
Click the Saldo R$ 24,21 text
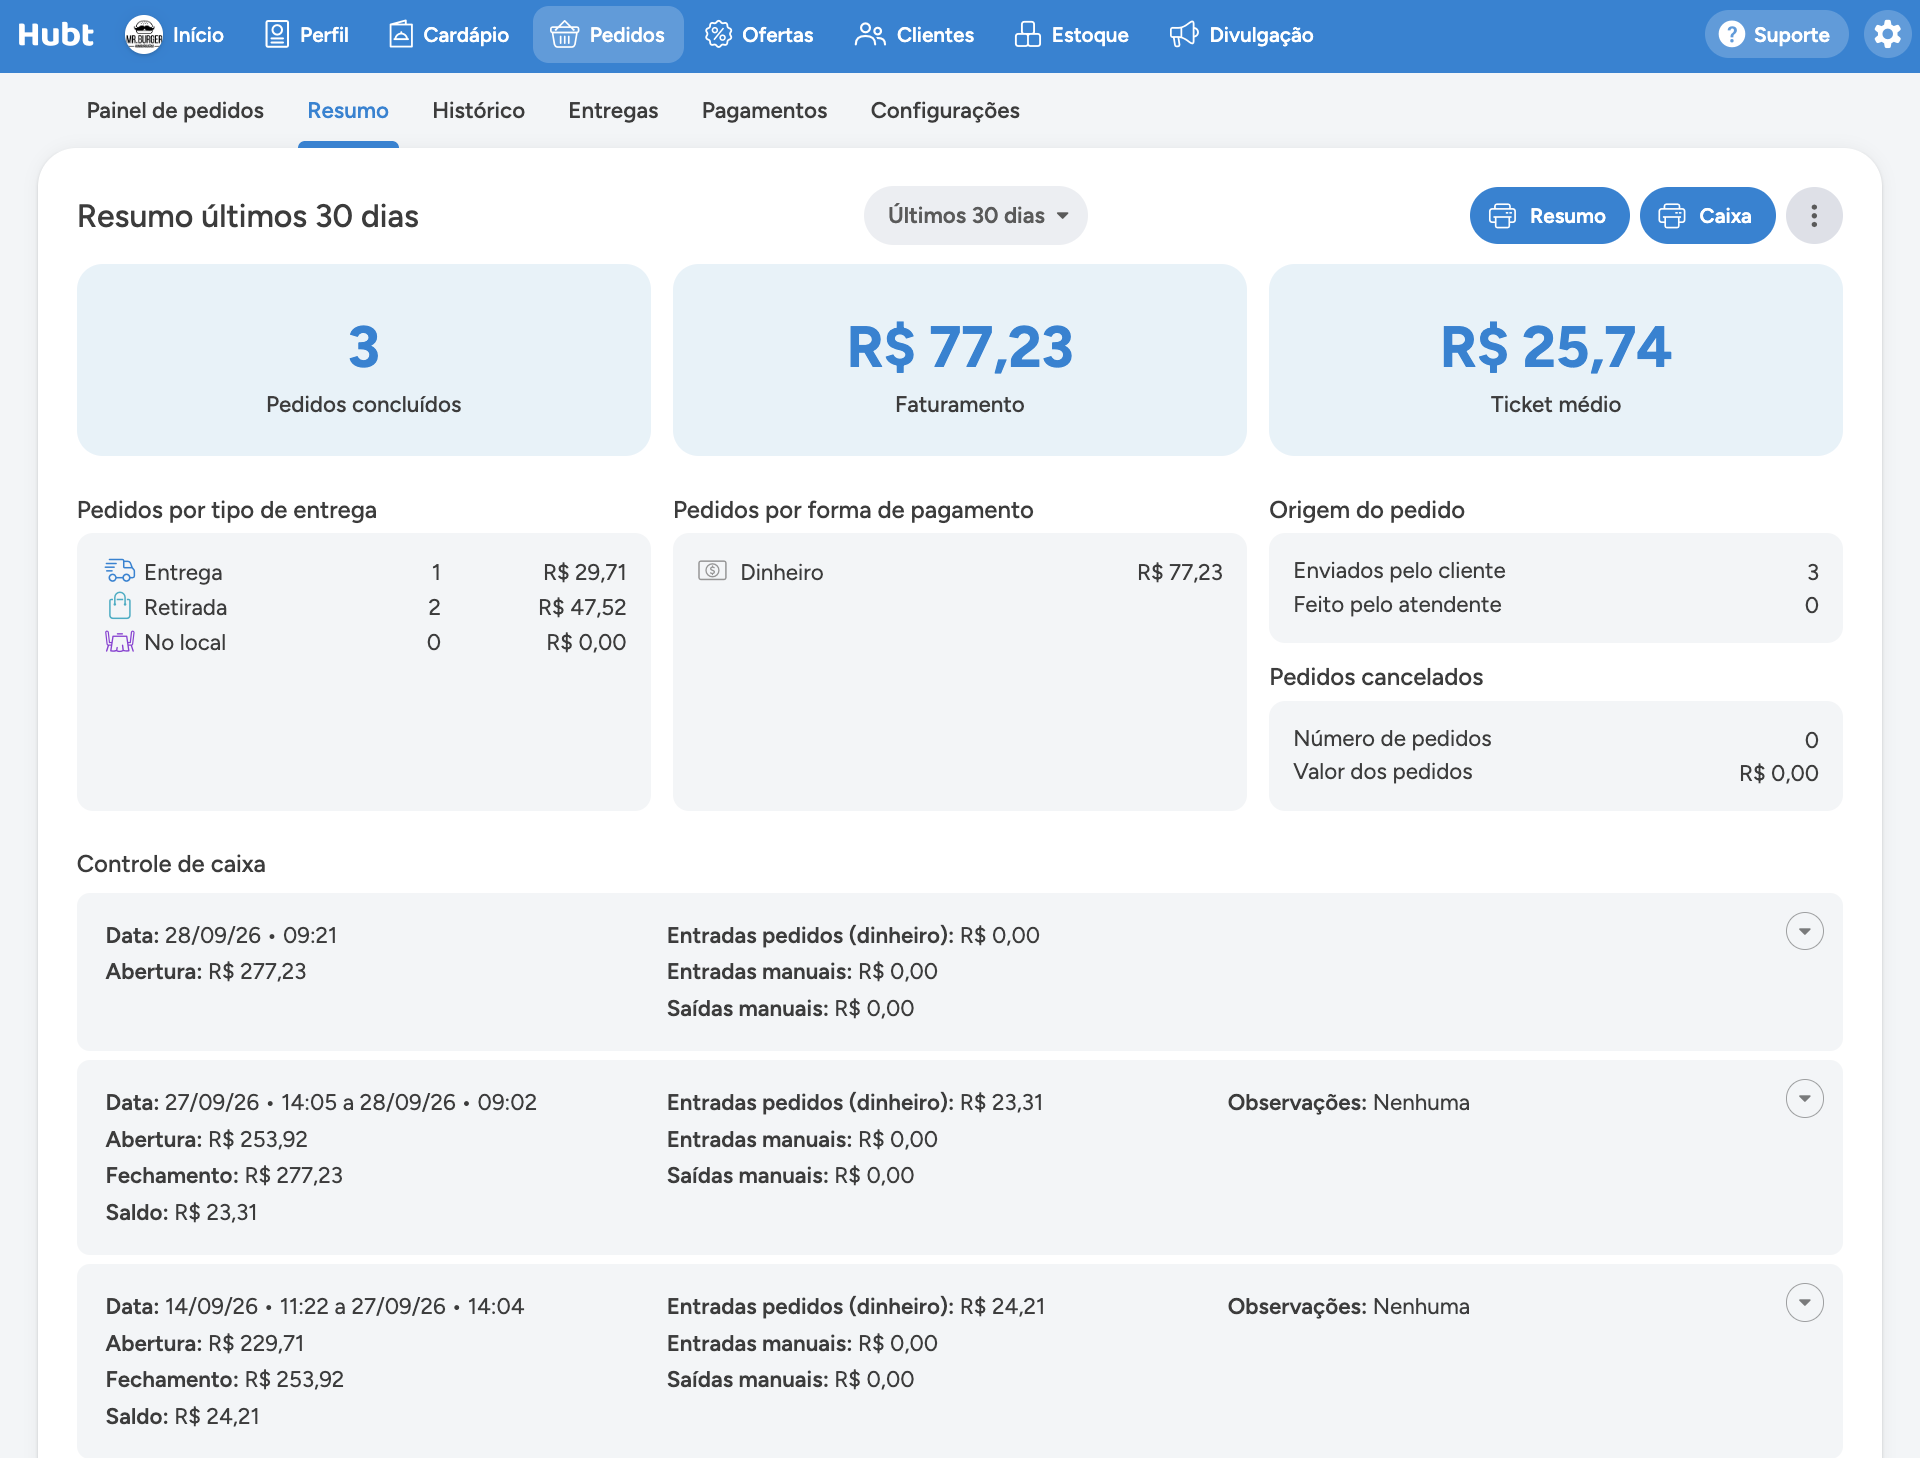click(x=182, y=1416)
